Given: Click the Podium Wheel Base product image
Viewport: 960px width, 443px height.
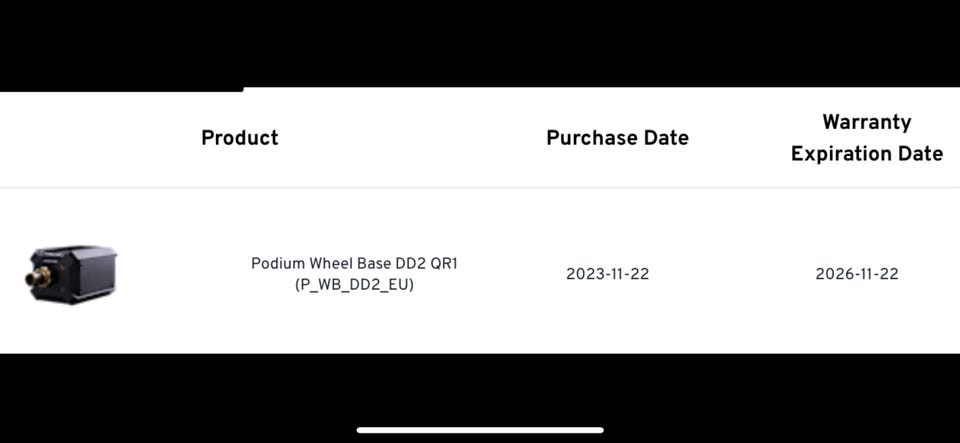Looking at the screenshot, I should click(x=72, y=272).
